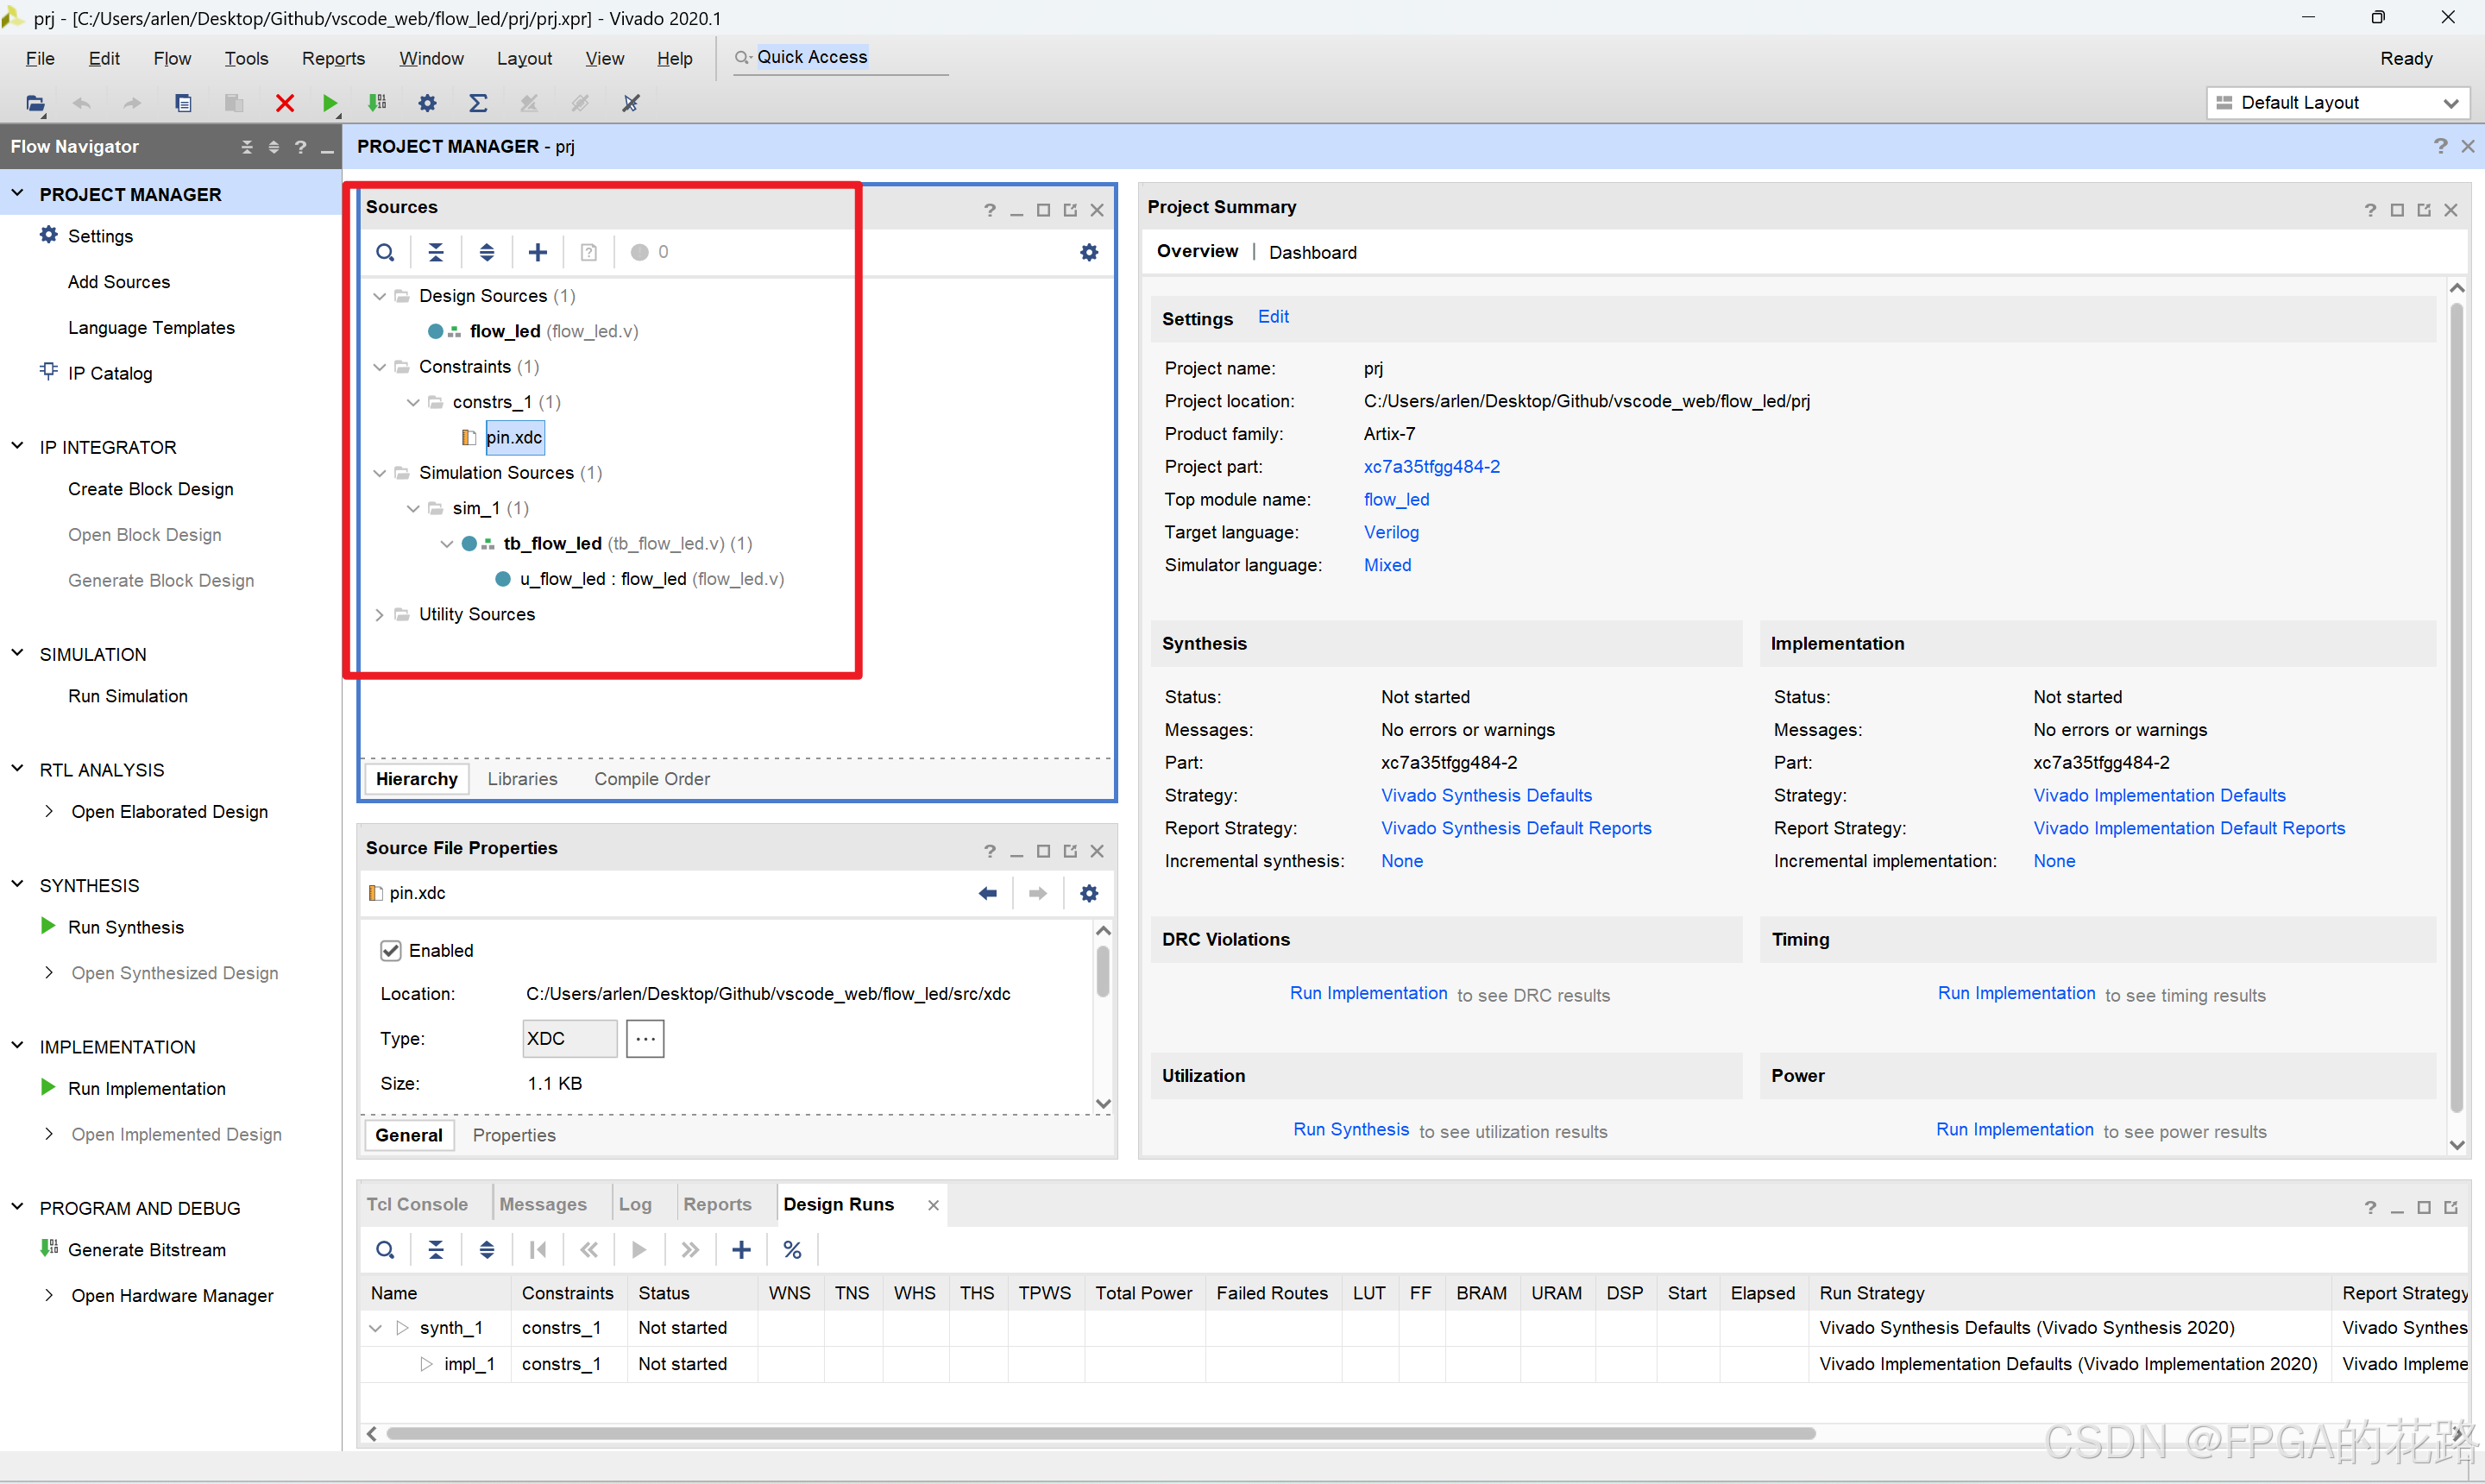Open Sources panel settings gear

[1089, 252]
